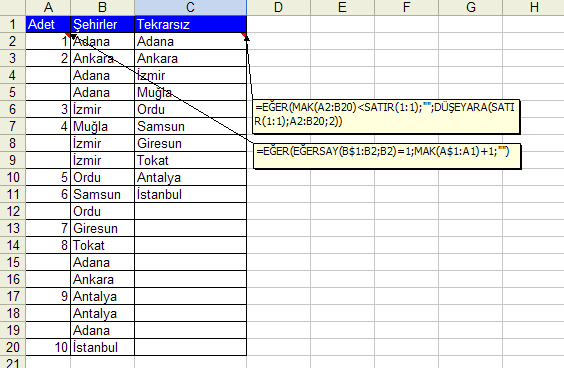This screenshot has width=564, height=368.
Task: Select column H header
Action: click(533, 7)
